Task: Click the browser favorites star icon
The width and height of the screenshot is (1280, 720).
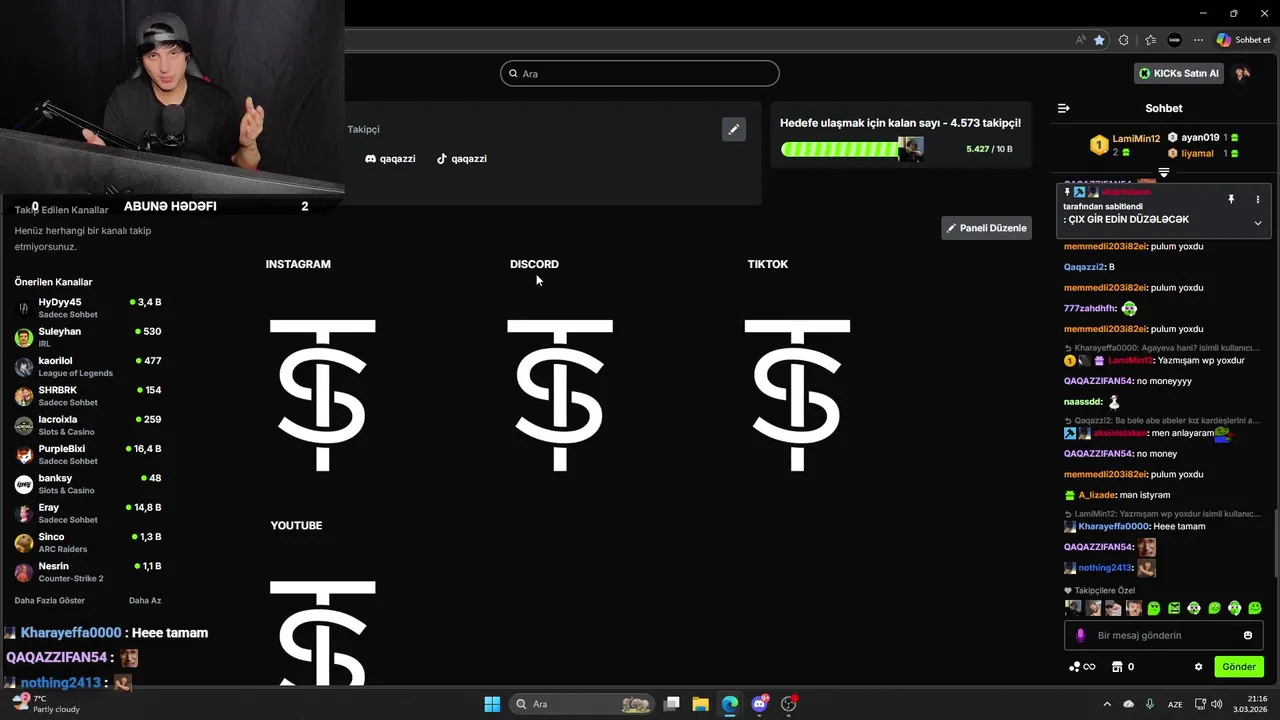Action: [x=1099, y=40]
